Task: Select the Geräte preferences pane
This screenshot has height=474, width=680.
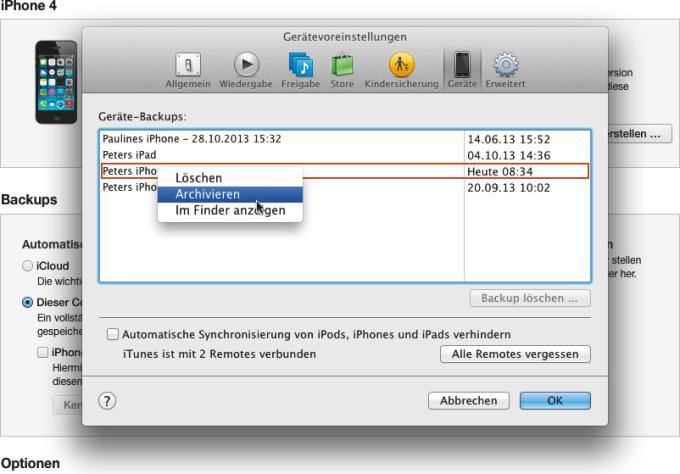Action: click(x=462, y=70)
